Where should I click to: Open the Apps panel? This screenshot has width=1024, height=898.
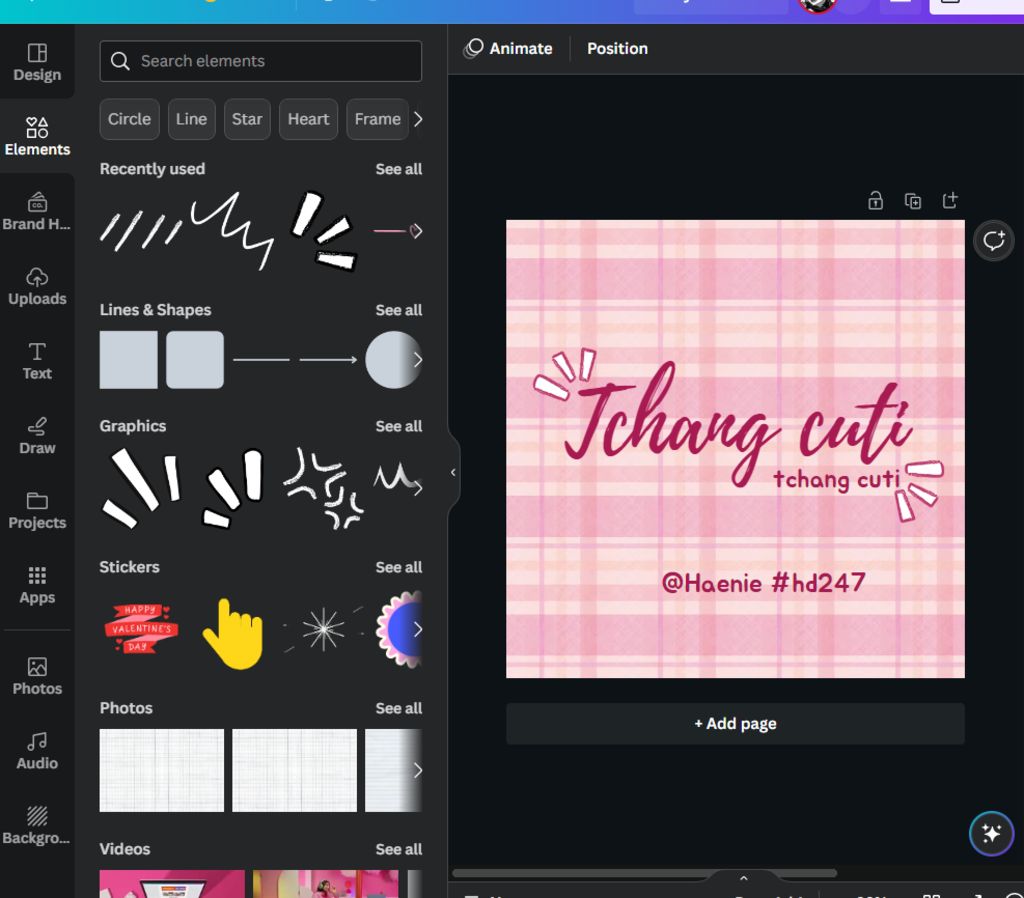[x=37, y=584]
